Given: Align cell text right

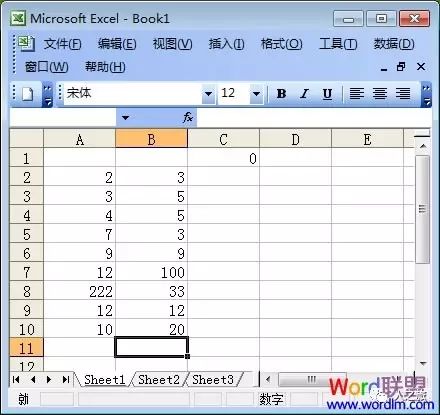Looking at the screenshot, I should [x=403, y=94].
